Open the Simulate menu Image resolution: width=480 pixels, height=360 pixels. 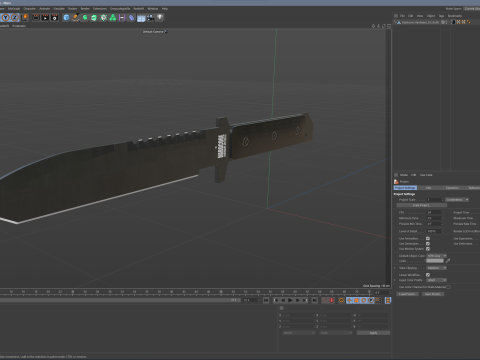[59, 9]
